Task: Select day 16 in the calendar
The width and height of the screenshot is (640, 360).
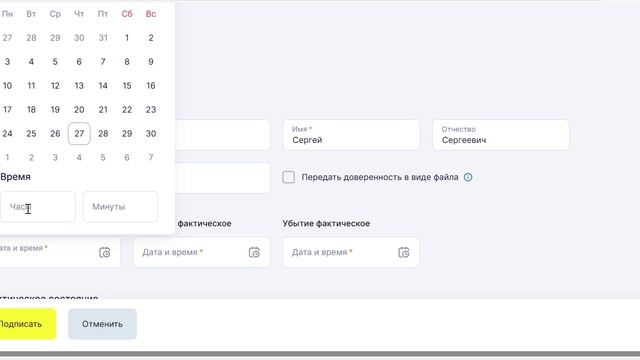Action: (151, 86)
